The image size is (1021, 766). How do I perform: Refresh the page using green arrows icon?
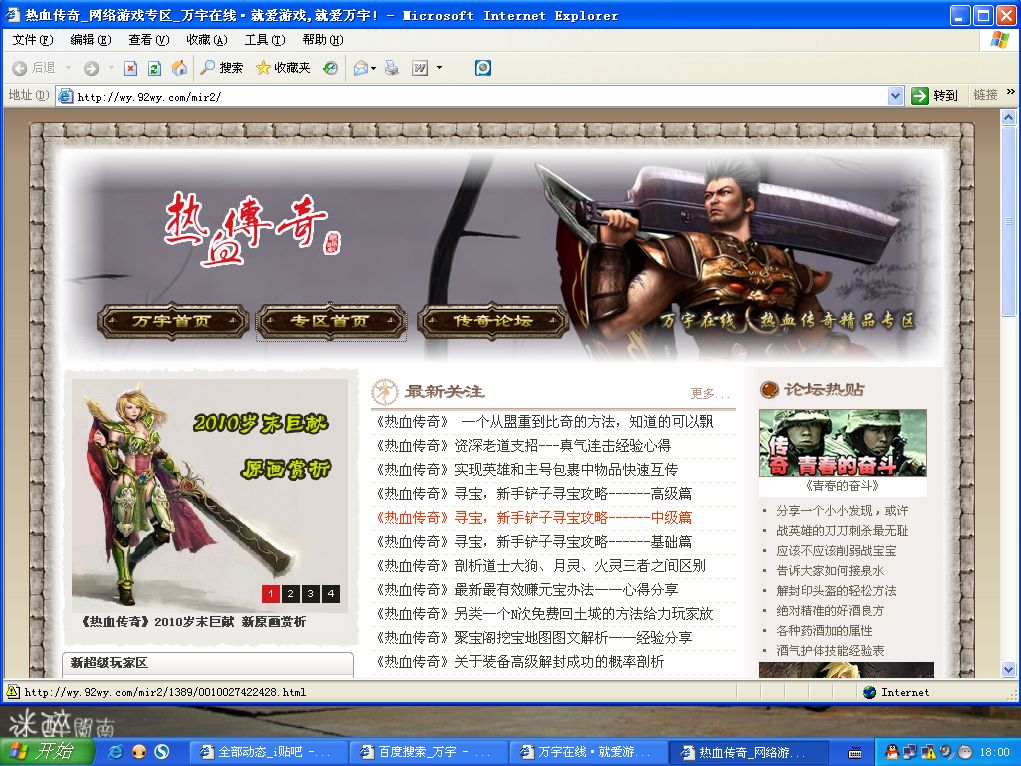point(154,68)
